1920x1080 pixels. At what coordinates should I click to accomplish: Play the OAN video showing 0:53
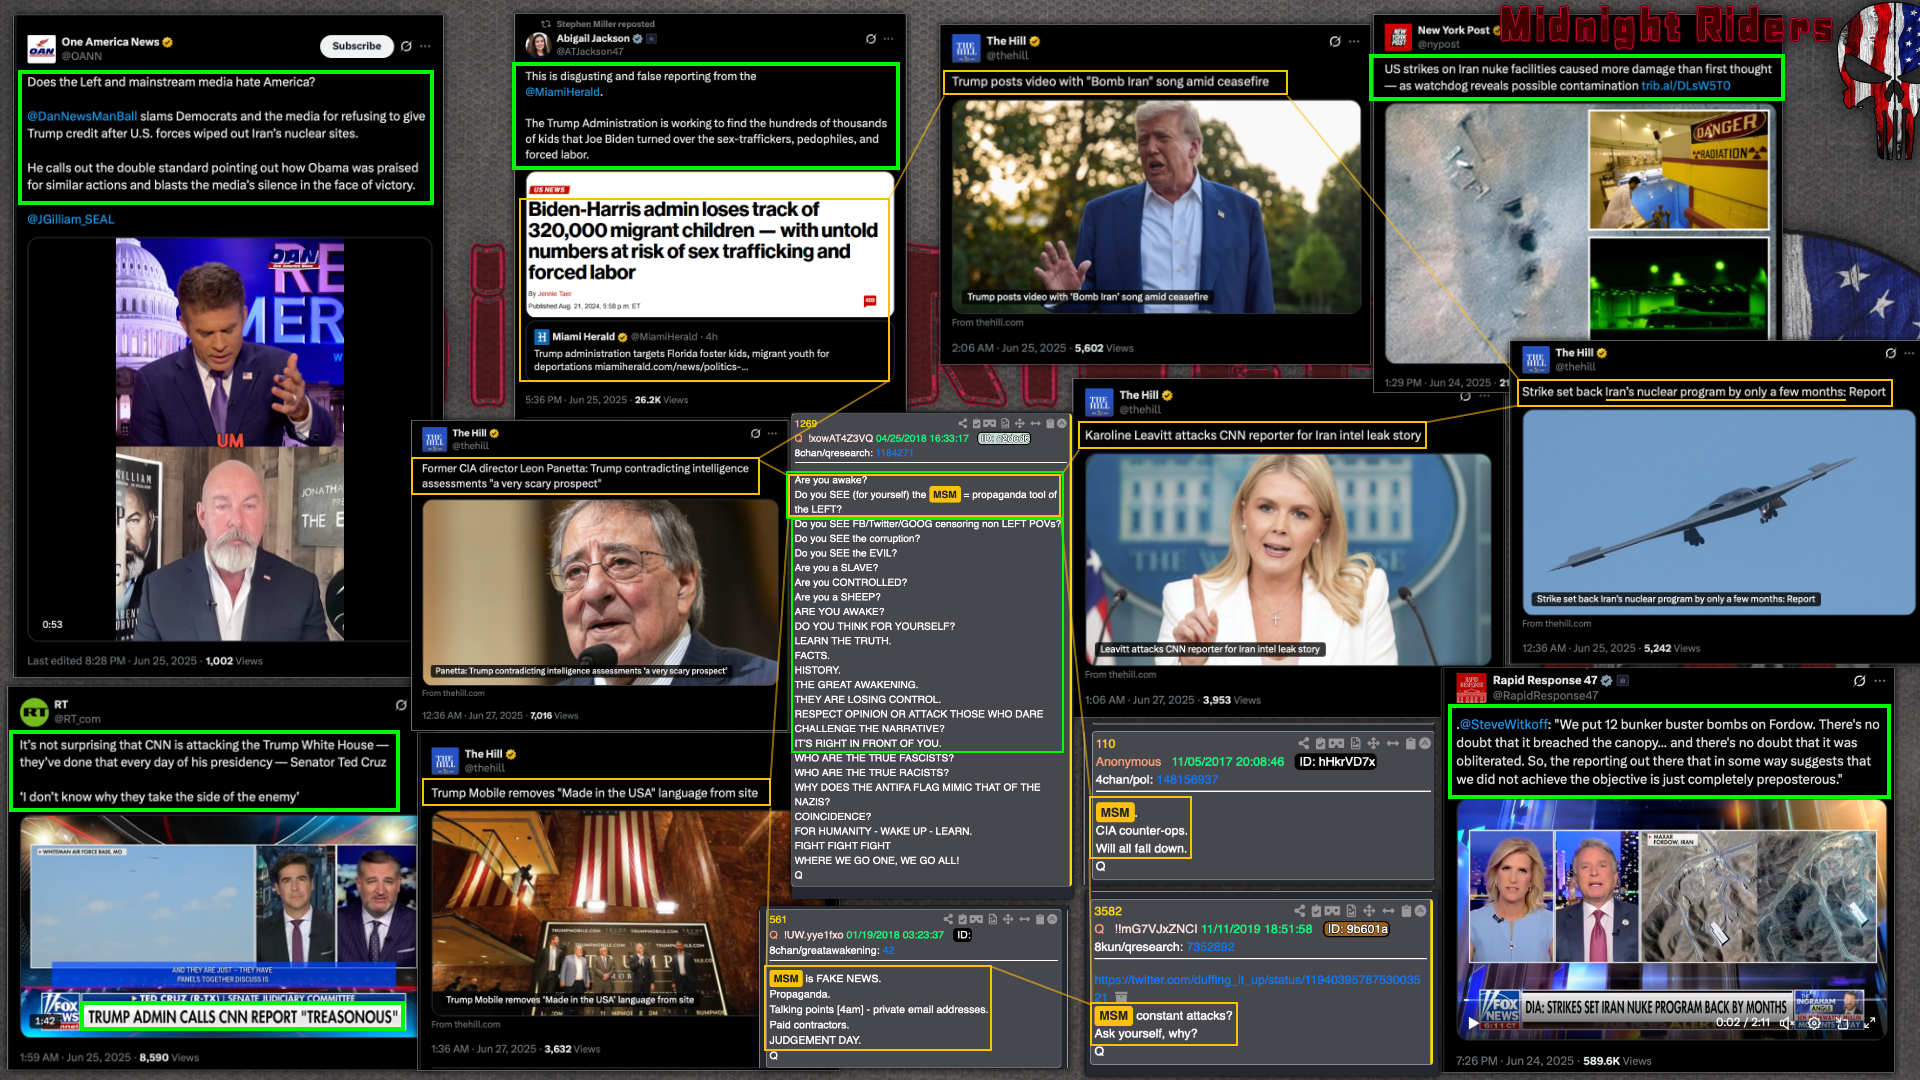pos(229,439)
